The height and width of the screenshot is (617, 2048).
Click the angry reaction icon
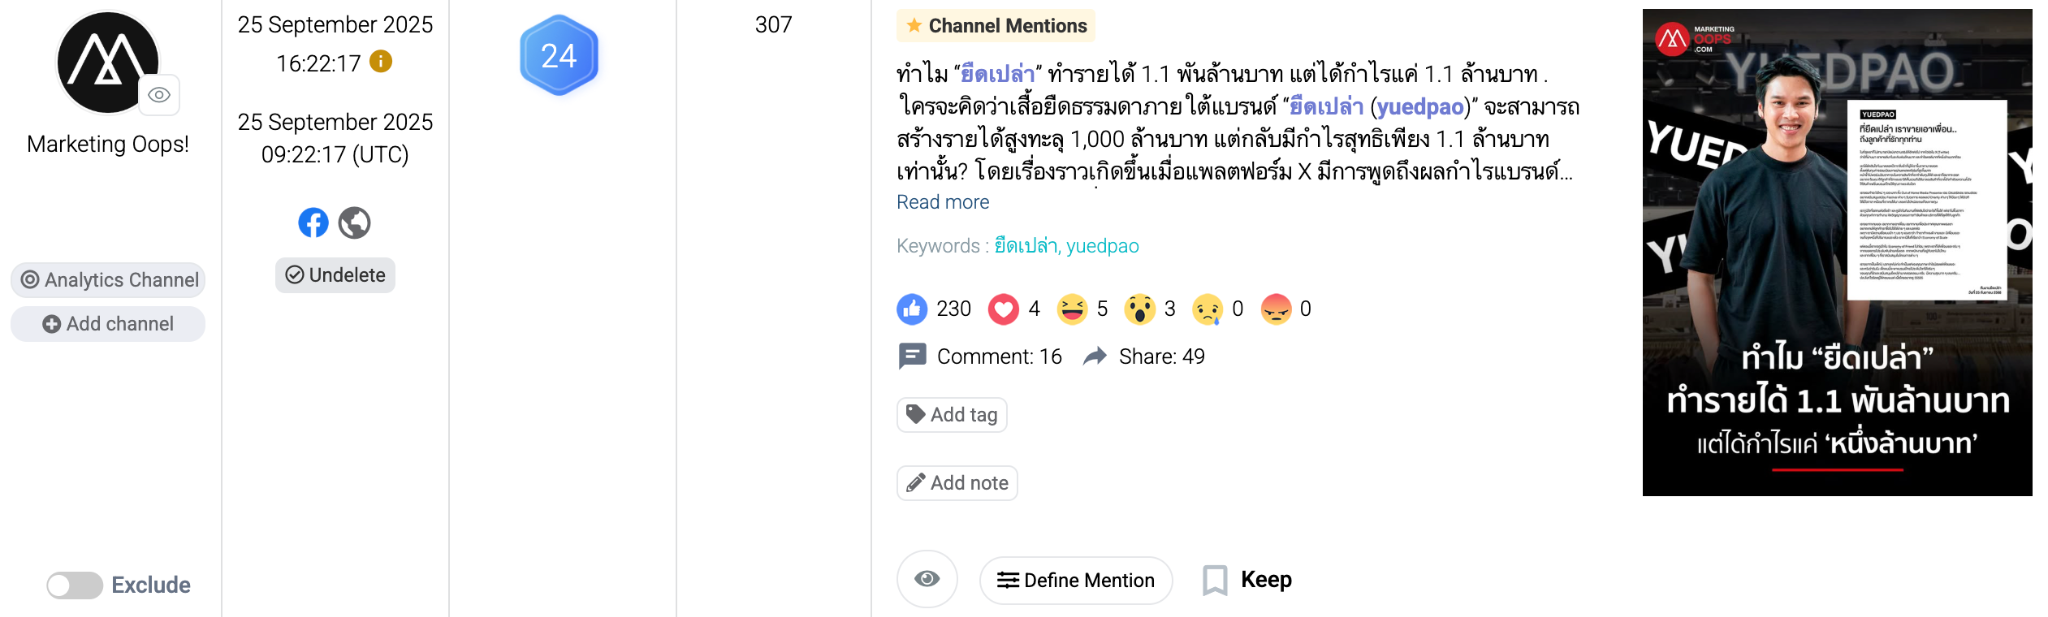pos(1276,309)
